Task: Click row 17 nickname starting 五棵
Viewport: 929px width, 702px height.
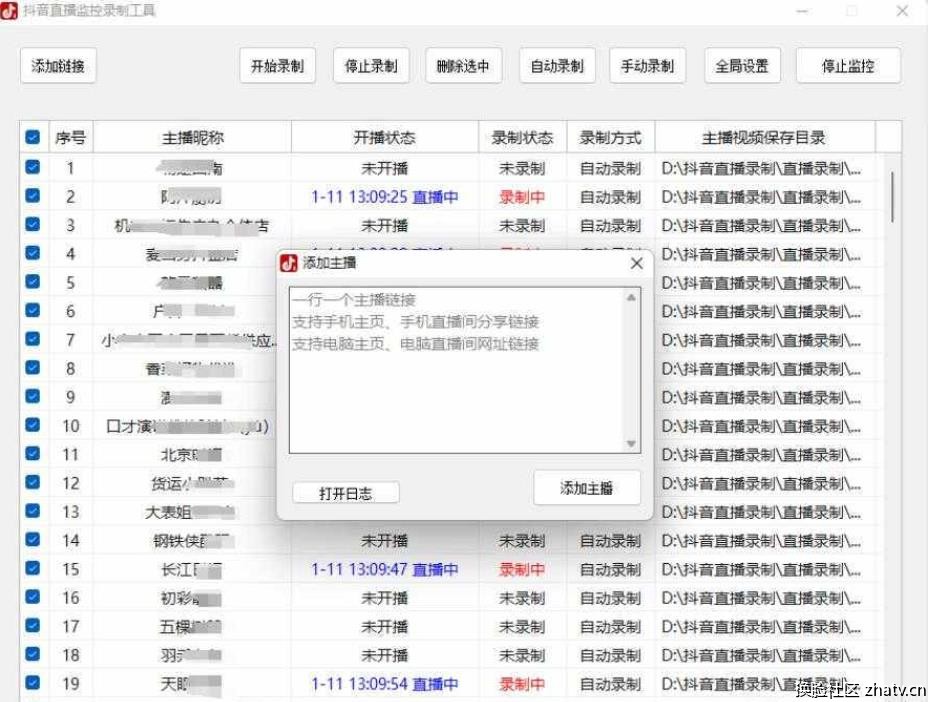Action: pos(191,626)
